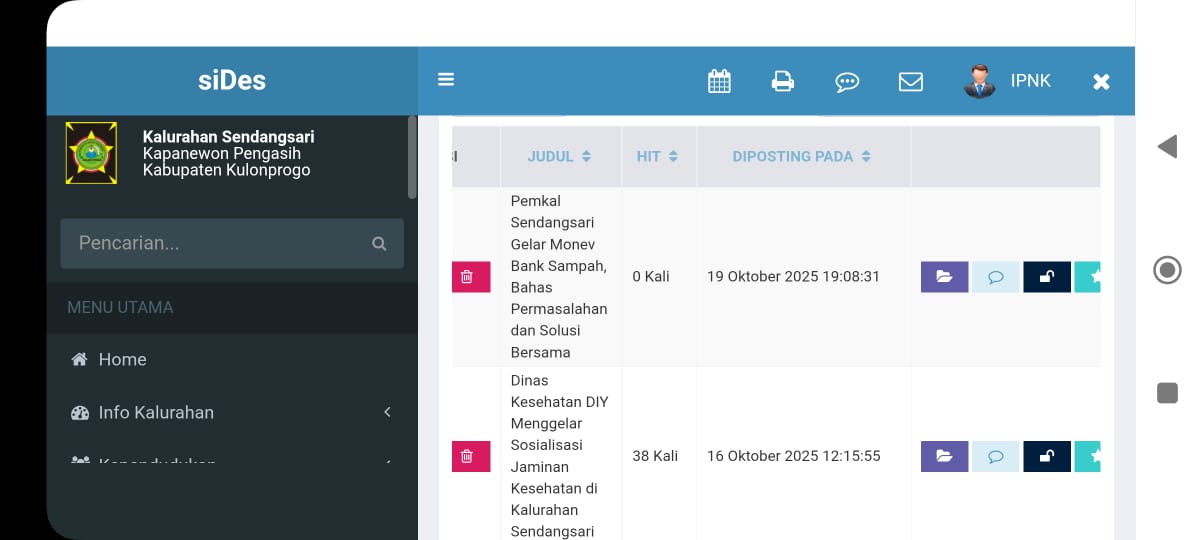Sort by DIPOSTING PADA column
This screenshot has width=1200, height=540.
pos(802,157)
